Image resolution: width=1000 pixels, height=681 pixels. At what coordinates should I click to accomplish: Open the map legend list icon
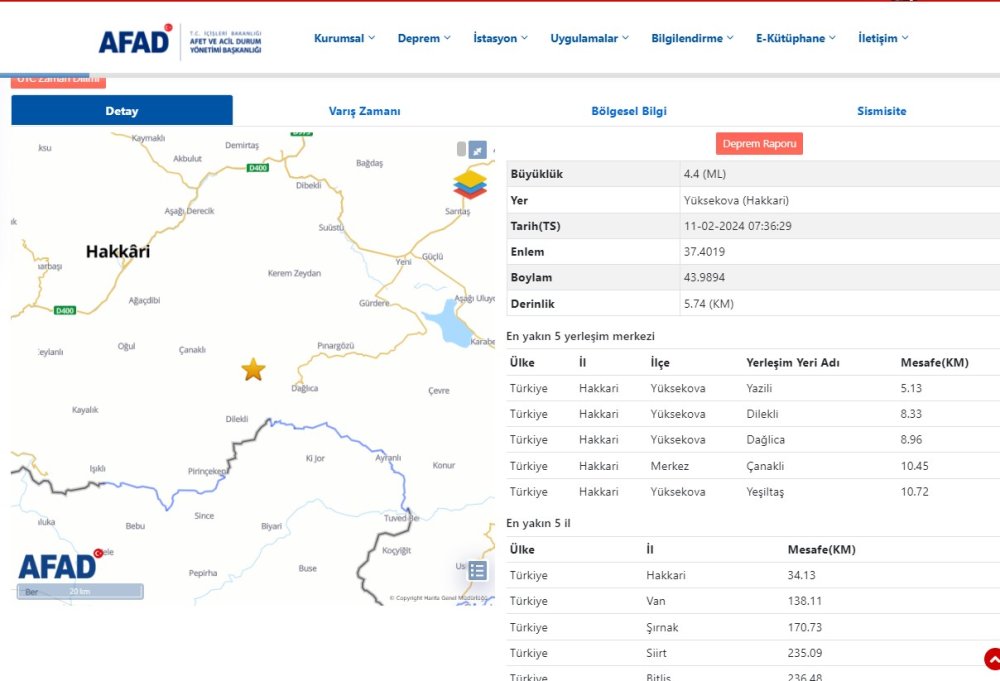477,569
